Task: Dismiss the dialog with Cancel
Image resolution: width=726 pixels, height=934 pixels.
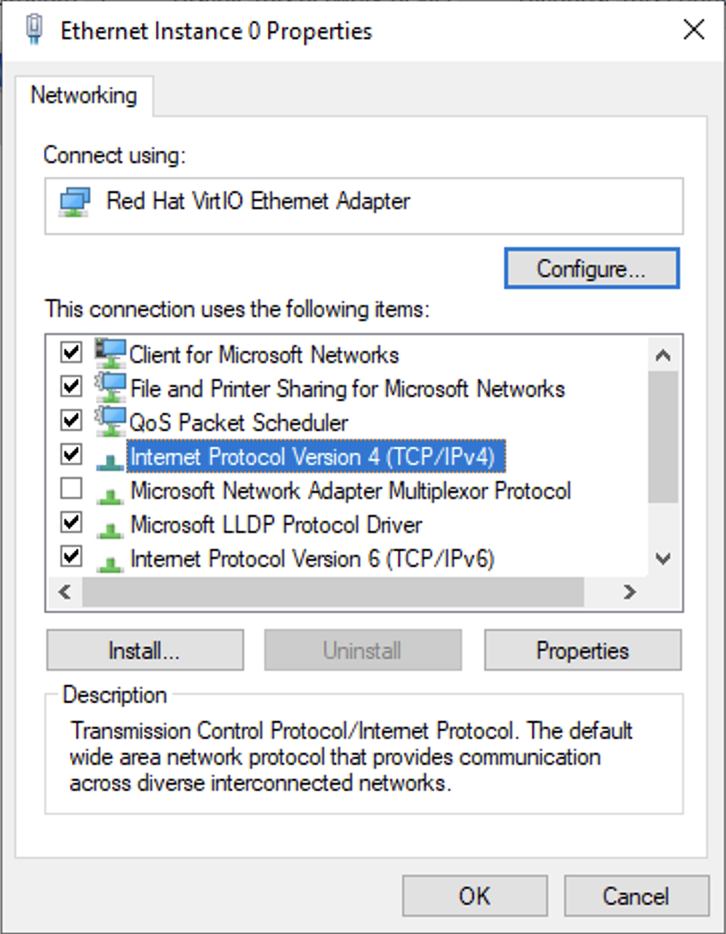Action: pos(636,896)
